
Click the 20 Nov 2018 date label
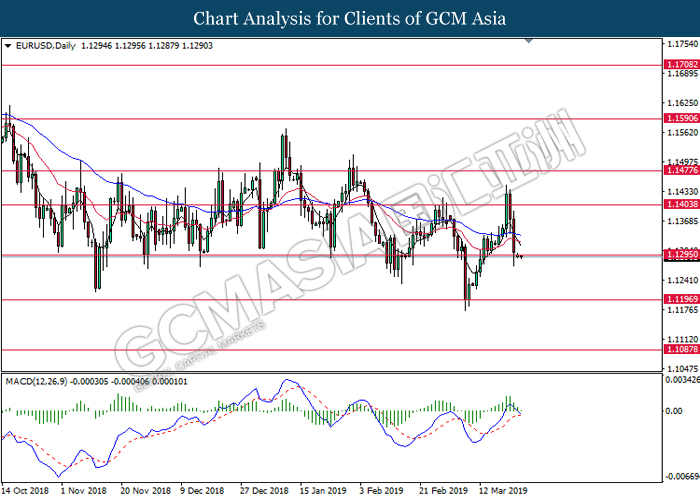146,491
